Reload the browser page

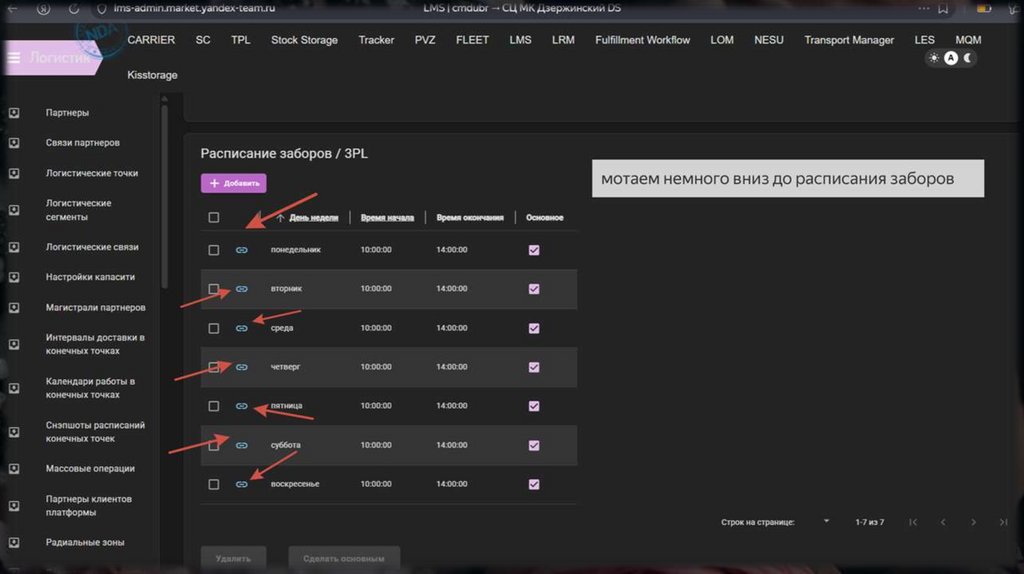click(x=74, y=8)
